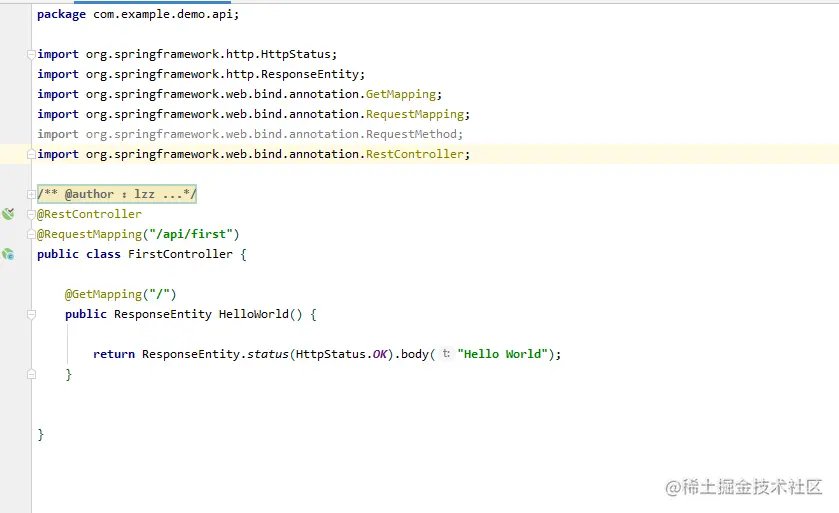Image resolution: width=839 pixels, height=513 pixels.
Task: Click the public keyword before class
Action: pos(58,254)
